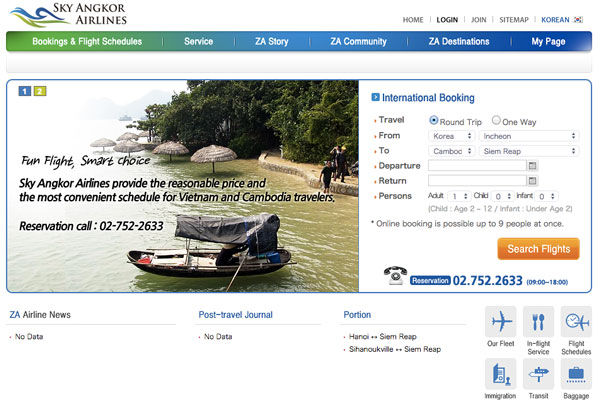Click the International Booking heading
The image size is (600, 400).
pos(428,98)
